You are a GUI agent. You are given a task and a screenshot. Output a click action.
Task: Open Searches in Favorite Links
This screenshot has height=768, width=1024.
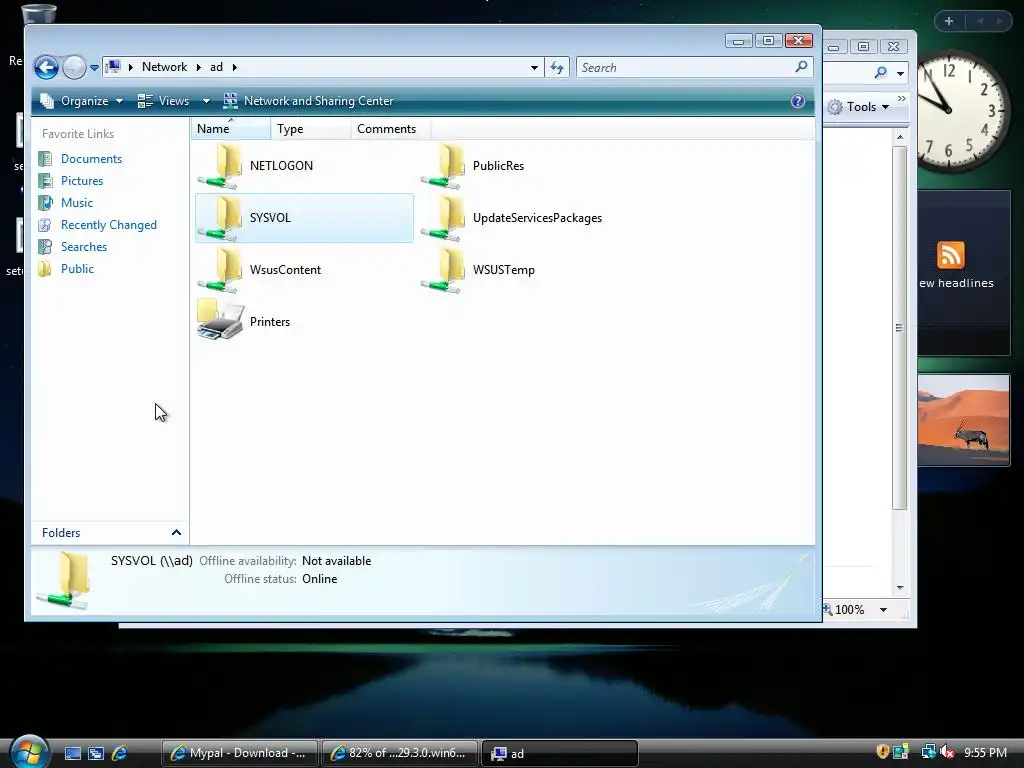tap(84, 247)
